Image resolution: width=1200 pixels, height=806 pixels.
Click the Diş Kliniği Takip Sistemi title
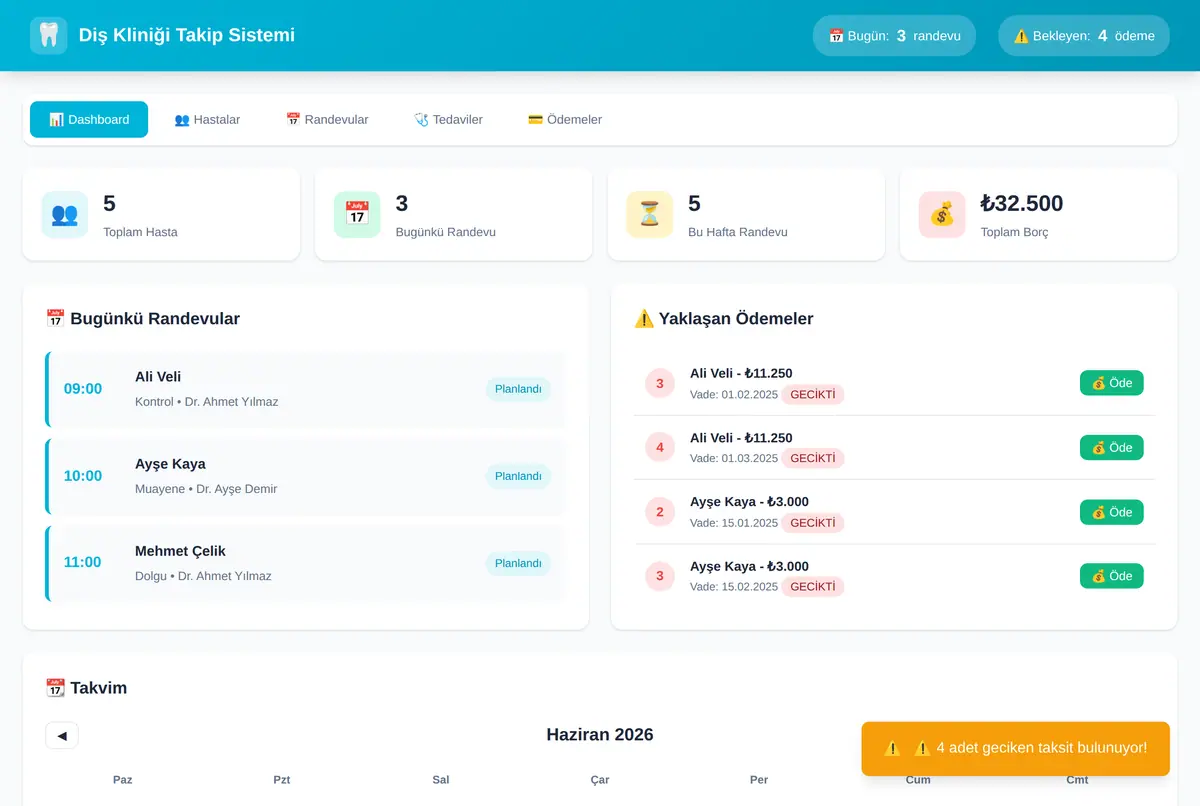coord(187,35)
